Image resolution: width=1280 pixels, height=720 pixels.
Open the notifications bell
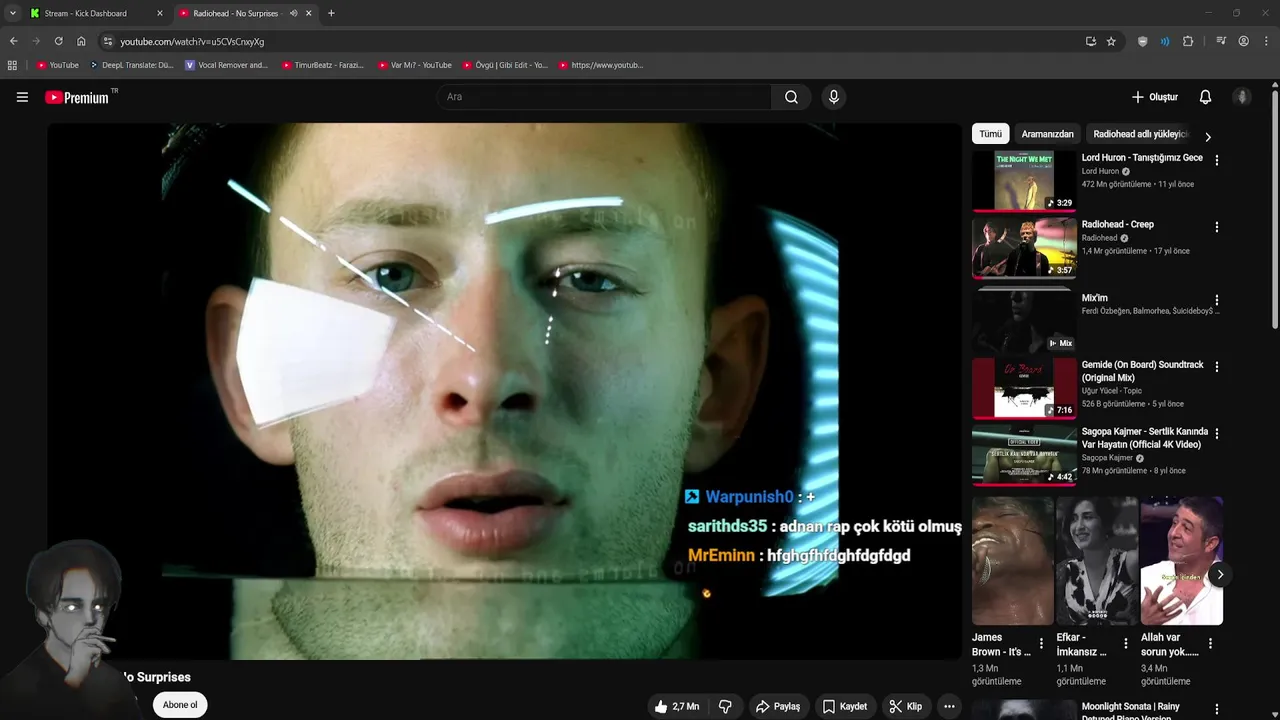coord(1205,97)
